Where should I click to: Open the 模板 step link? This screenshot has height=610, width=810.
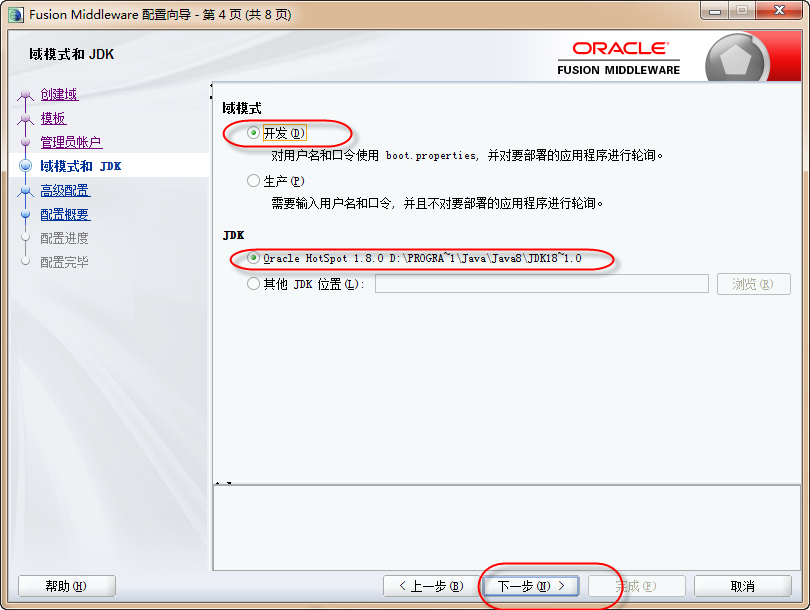(x=54, y=118)
